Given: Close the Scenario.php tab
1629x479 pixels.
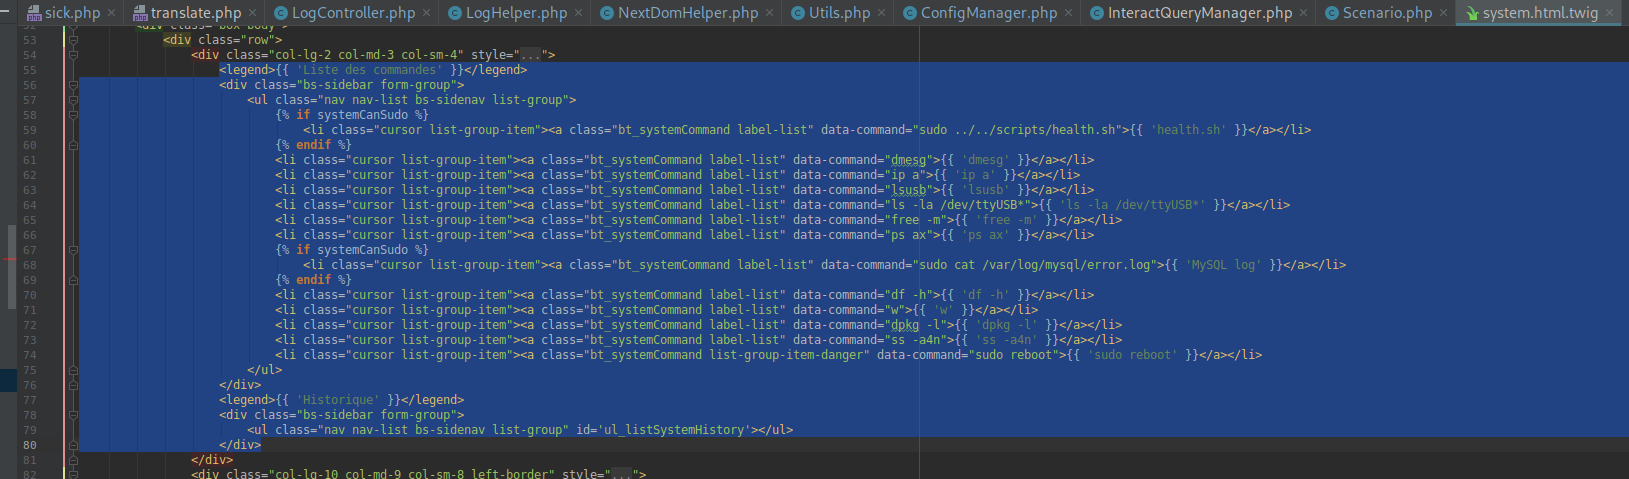Looking at the screenshot, I should 1443,13.
